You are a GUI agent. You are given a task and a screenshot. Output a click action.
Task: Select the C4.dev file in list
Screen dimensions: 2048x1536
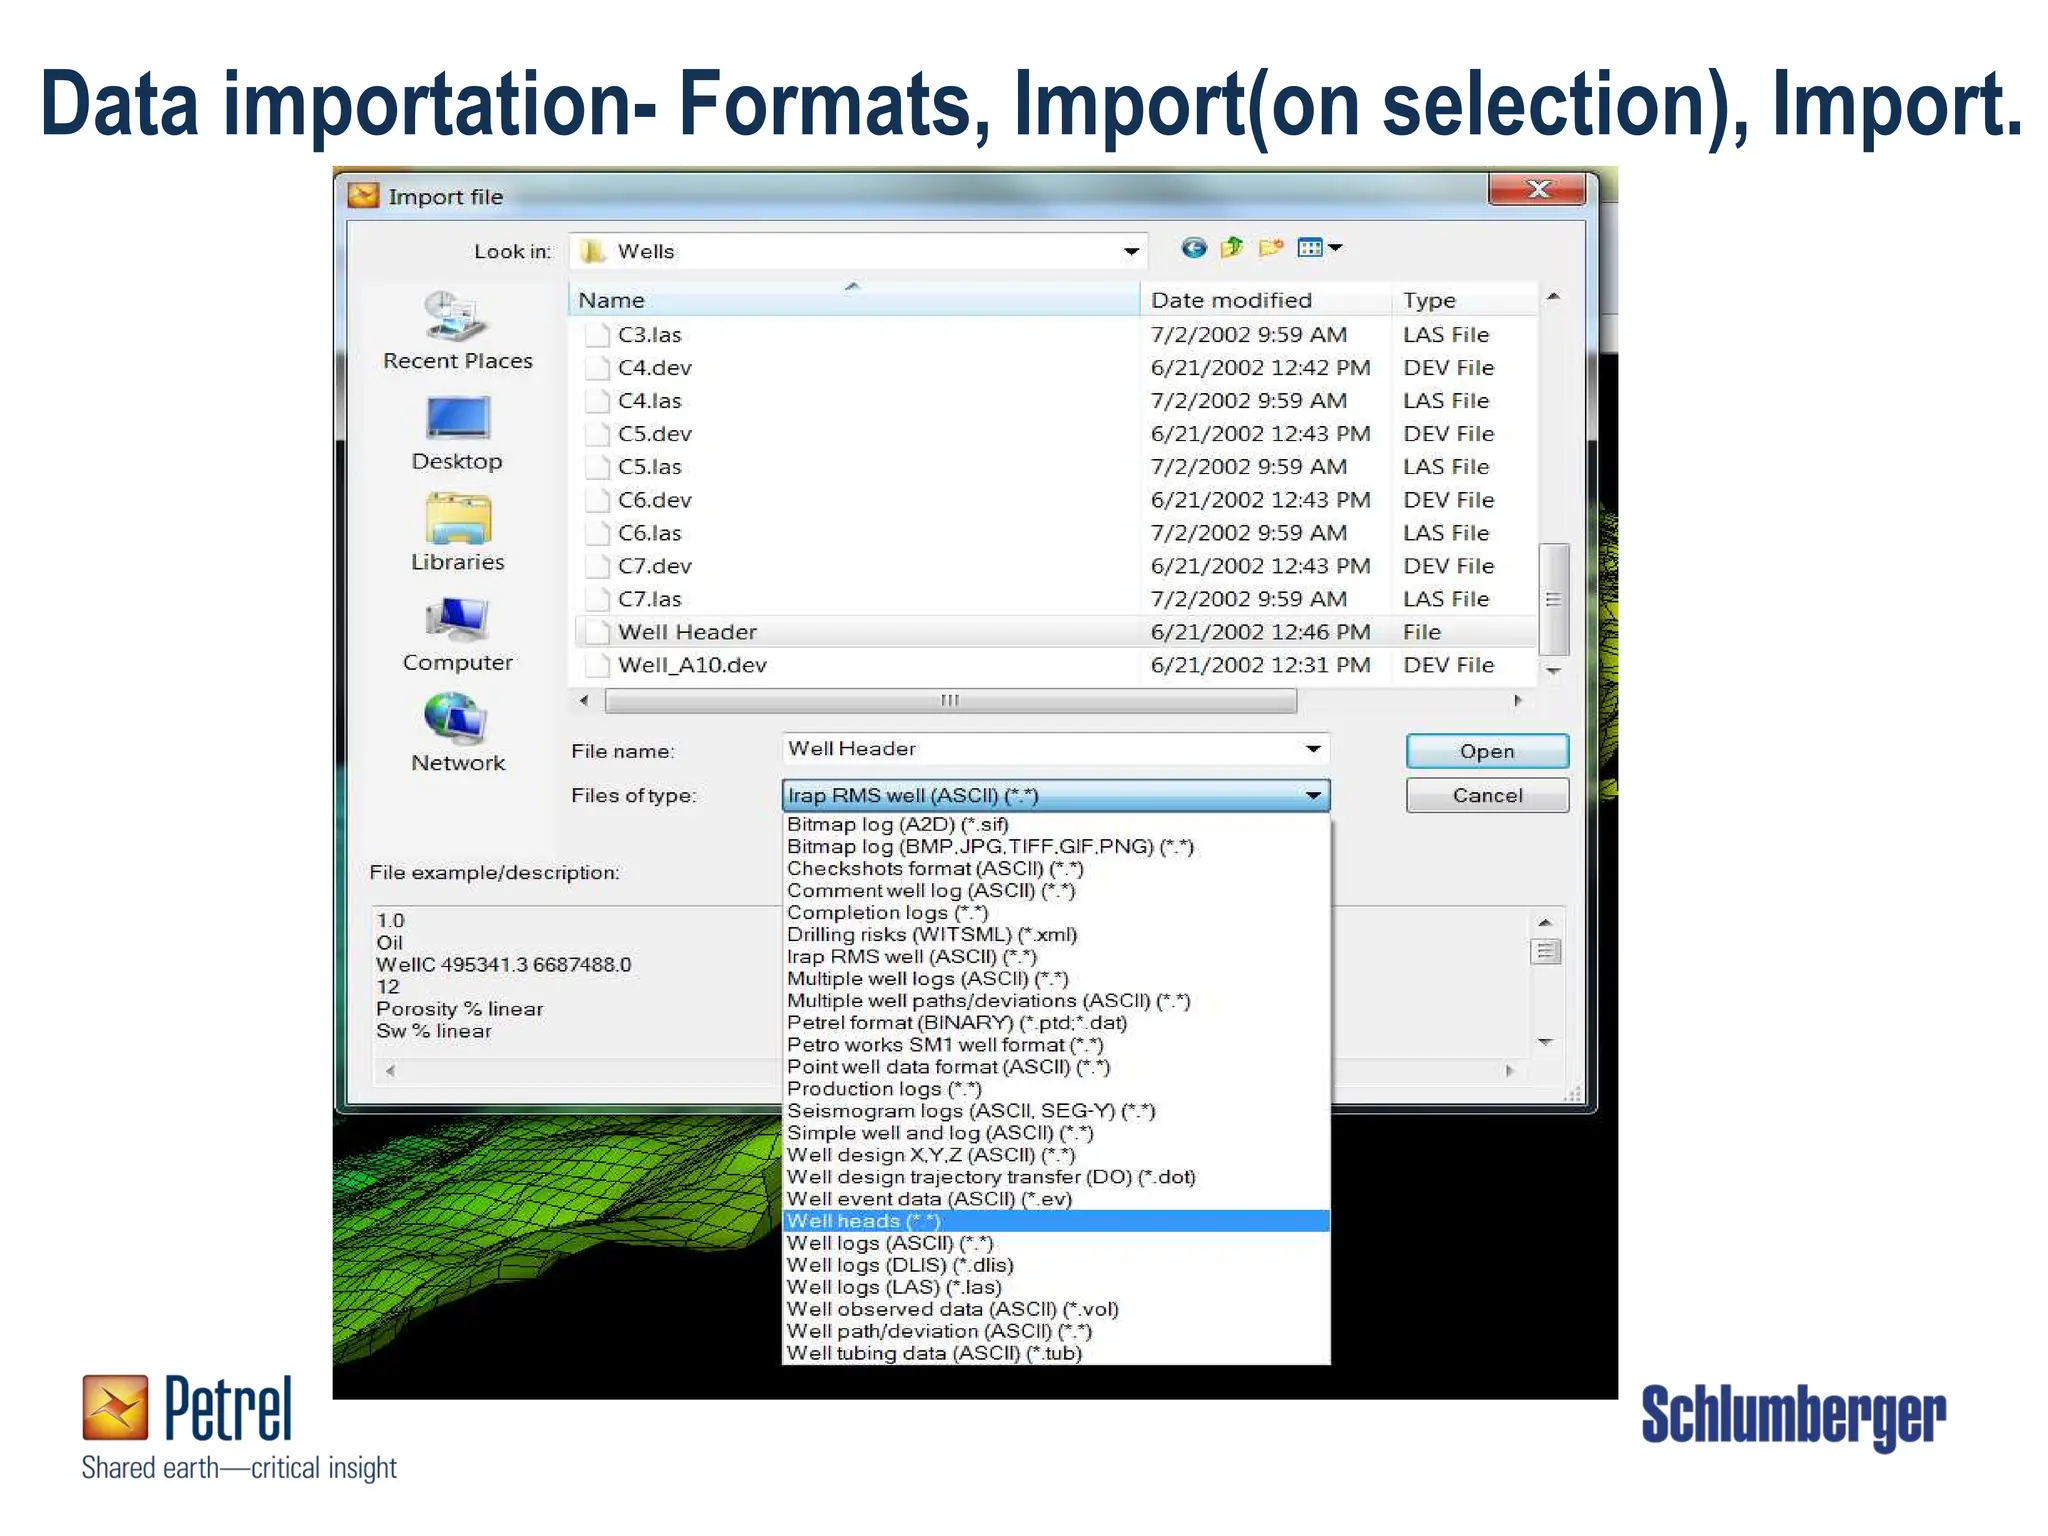click(654, 368)
